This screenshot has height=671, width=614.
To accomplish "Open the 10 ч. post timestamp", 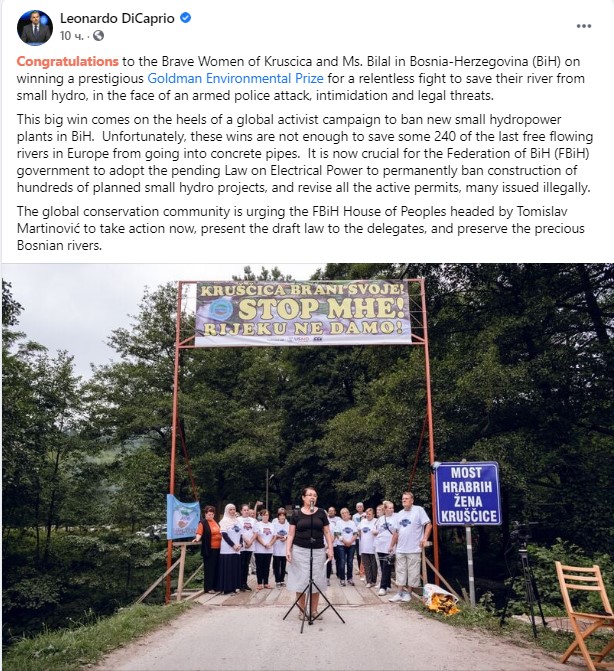I will pyautogui.click(x=71, y=36).
